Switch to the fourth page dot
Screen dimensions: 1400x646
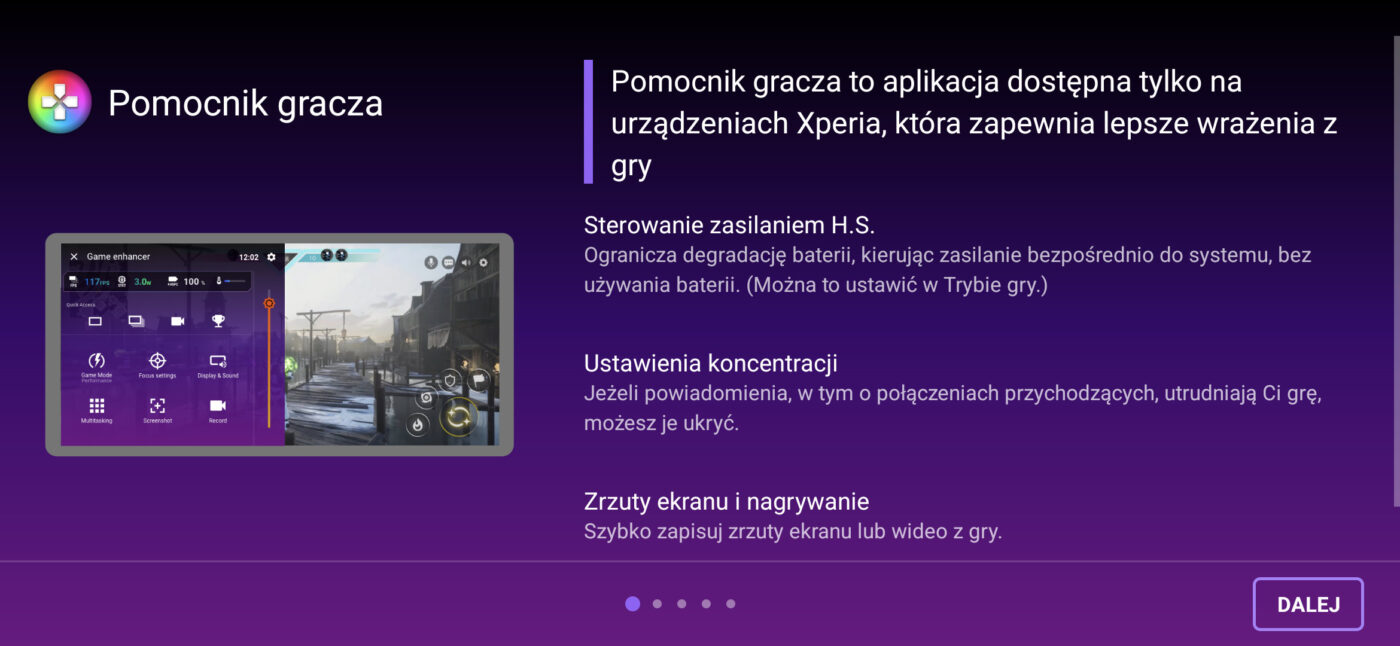[x=706, y=604]
